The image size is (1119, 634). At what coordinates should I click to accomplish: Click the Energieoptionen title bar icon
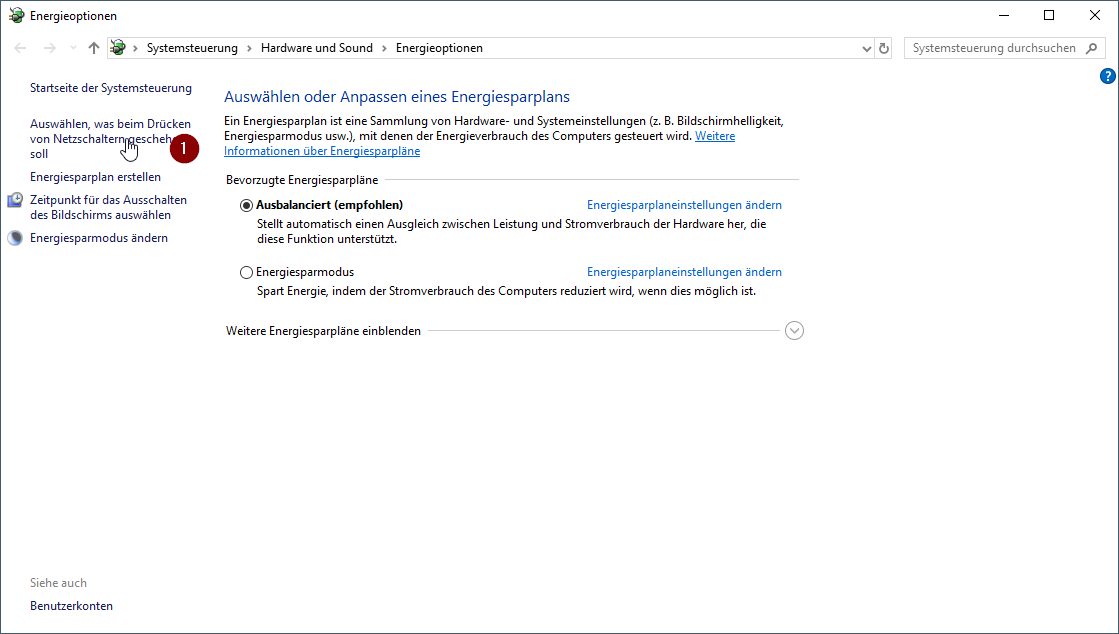tap(16, 16)
